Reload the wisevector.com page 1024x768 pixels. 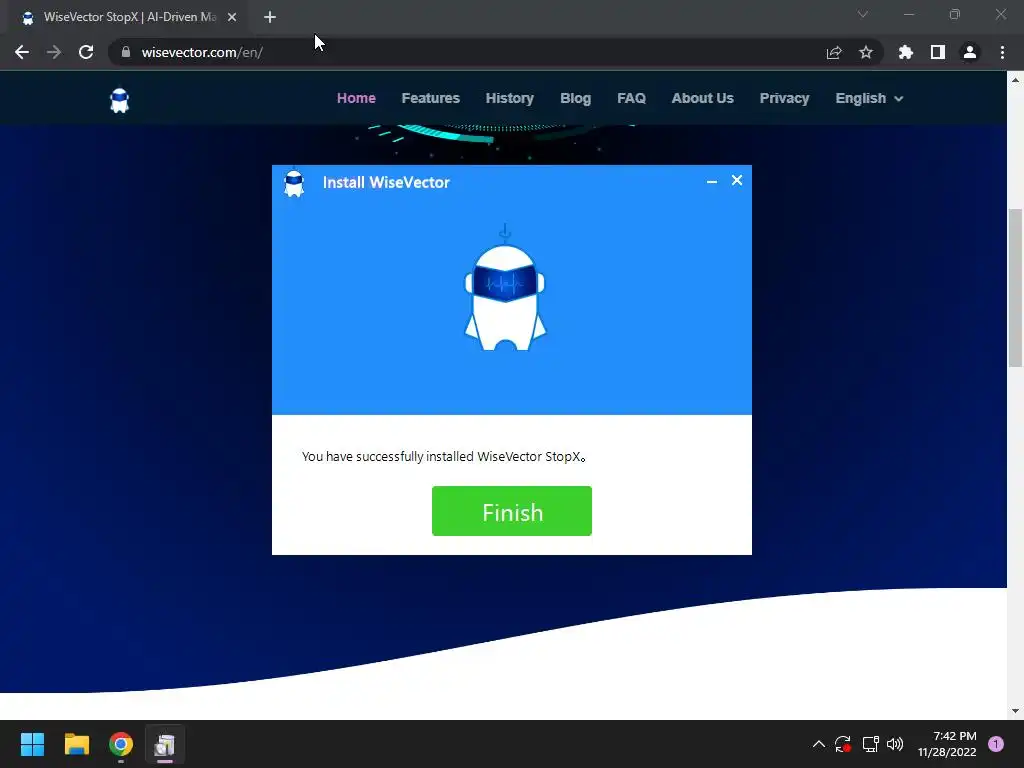(86, 52)
